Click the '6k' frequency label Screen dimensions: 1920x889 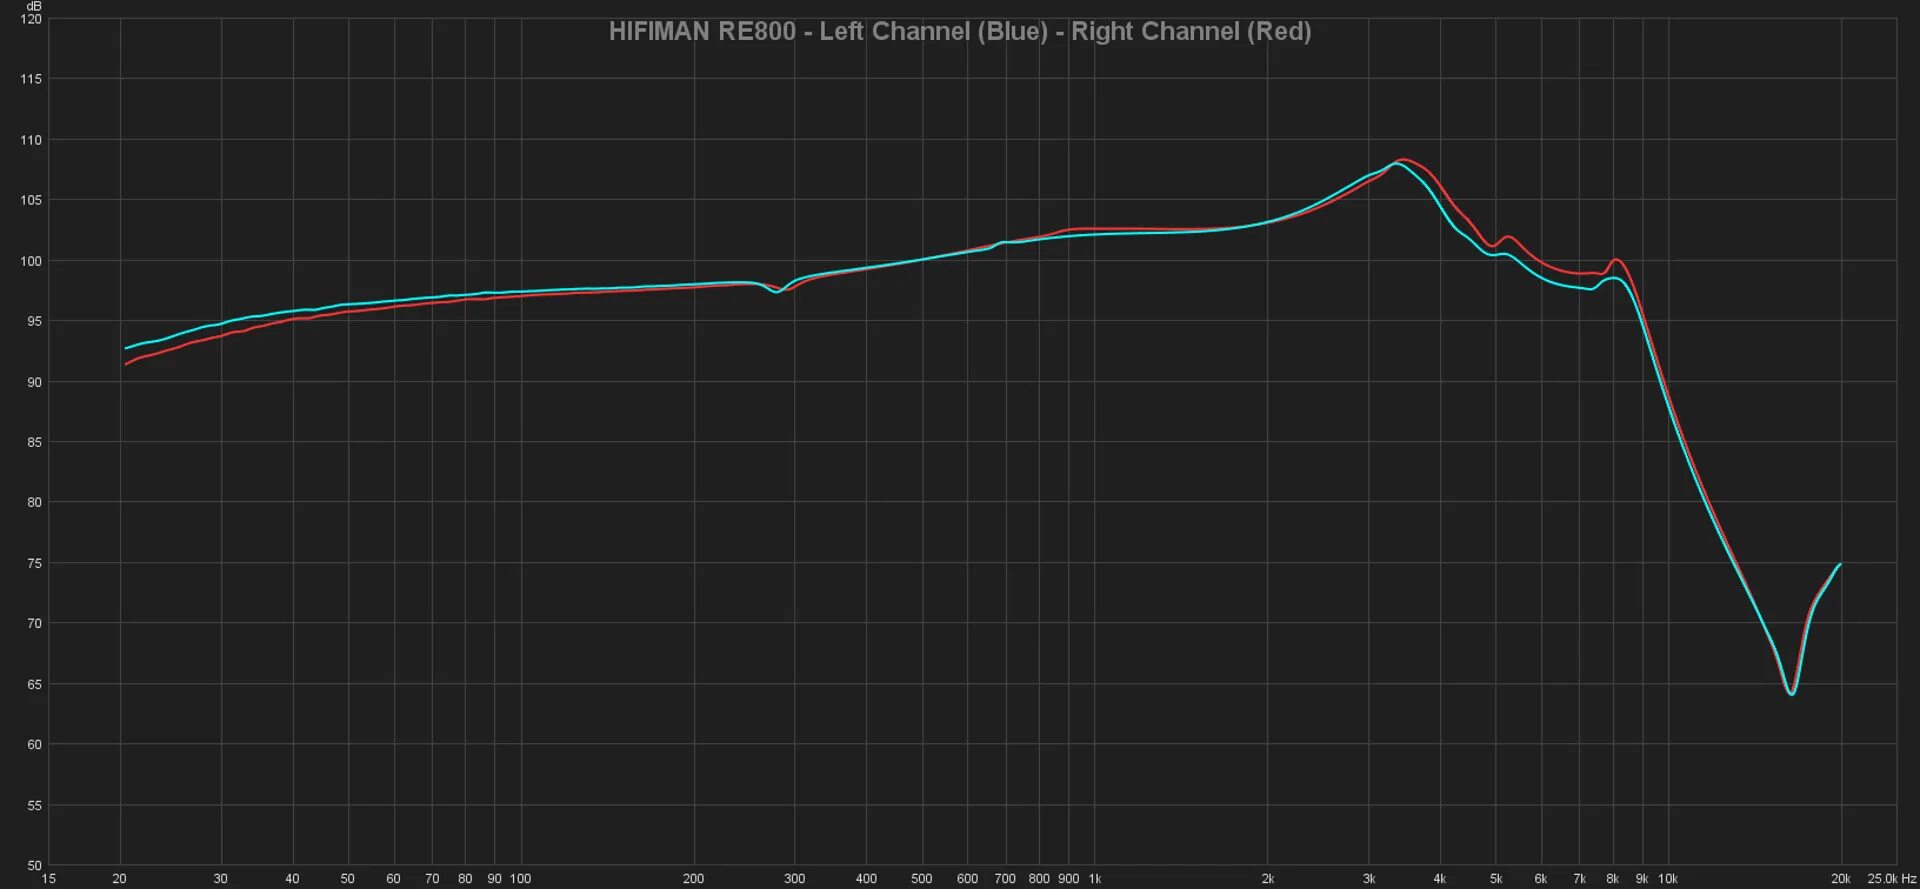1540,879
